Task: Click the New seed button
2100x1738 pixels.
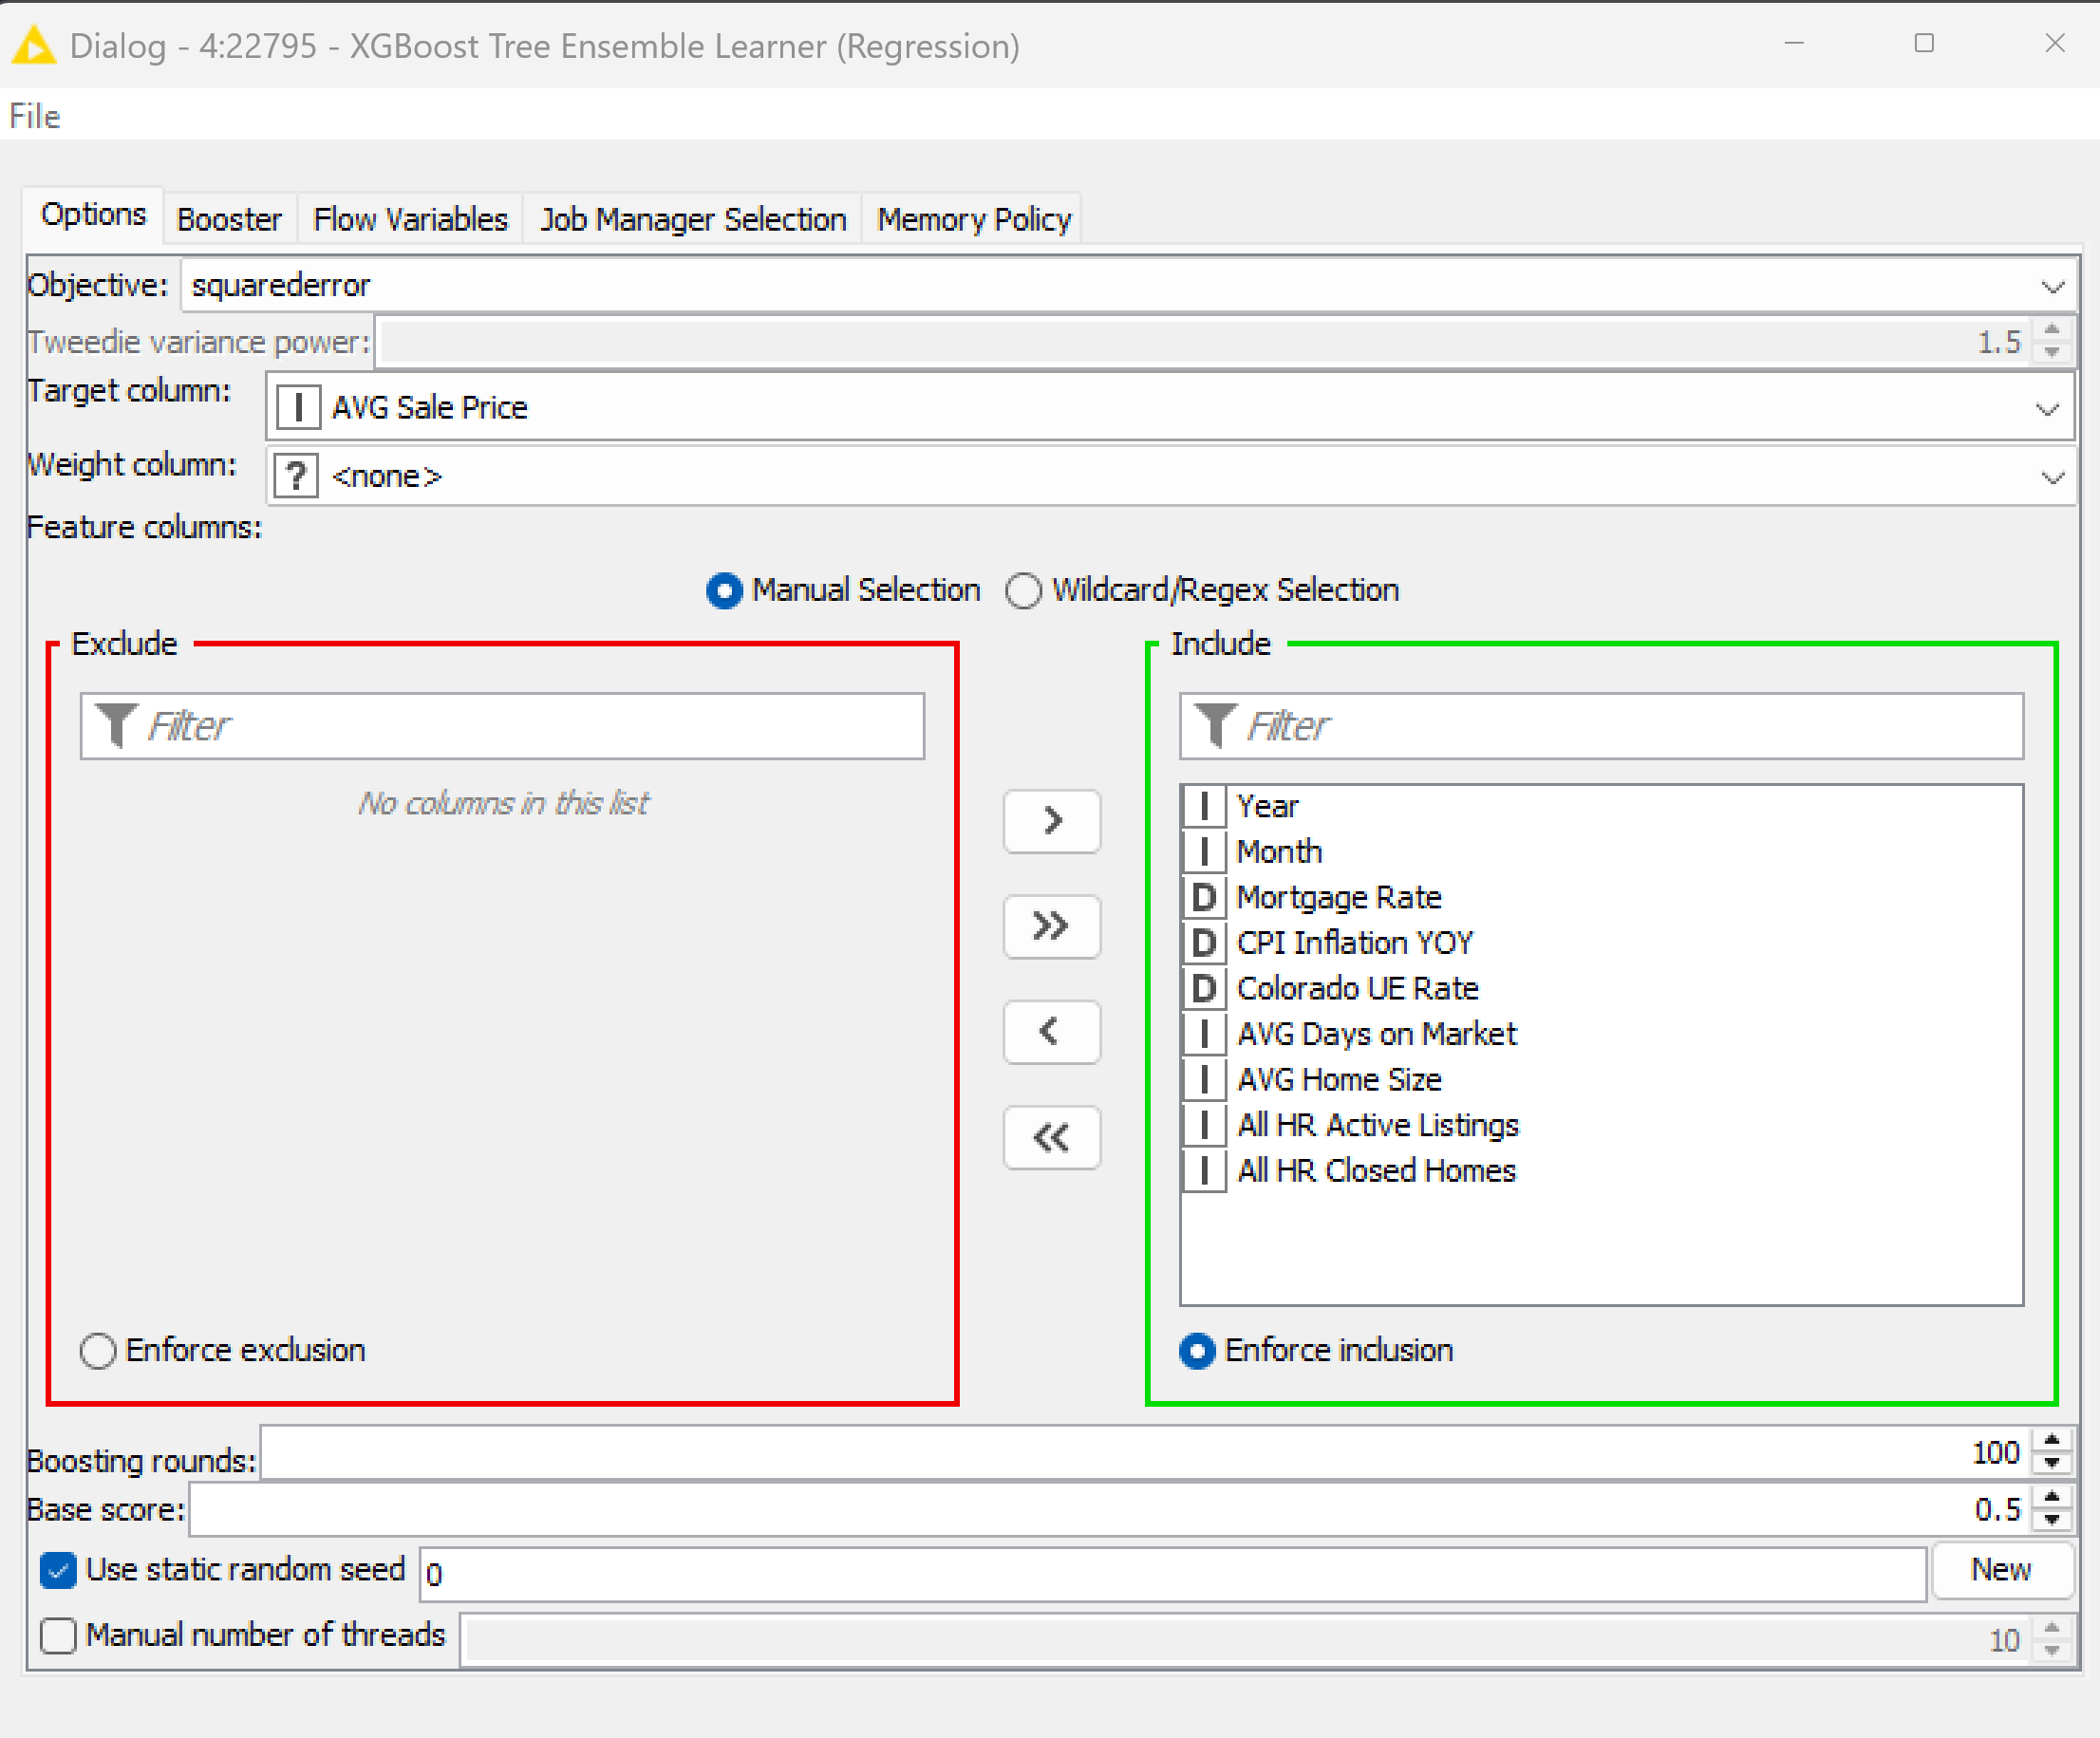Action: tap(2000, 1570)
